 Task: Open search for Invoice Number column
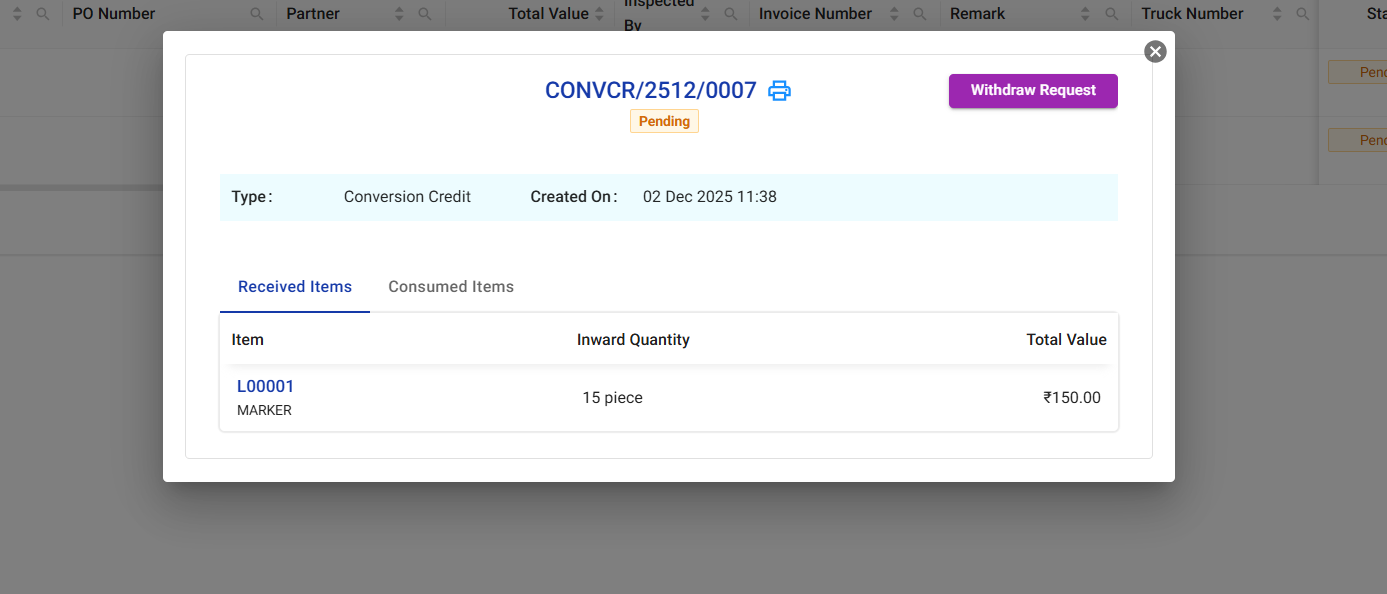922,14
